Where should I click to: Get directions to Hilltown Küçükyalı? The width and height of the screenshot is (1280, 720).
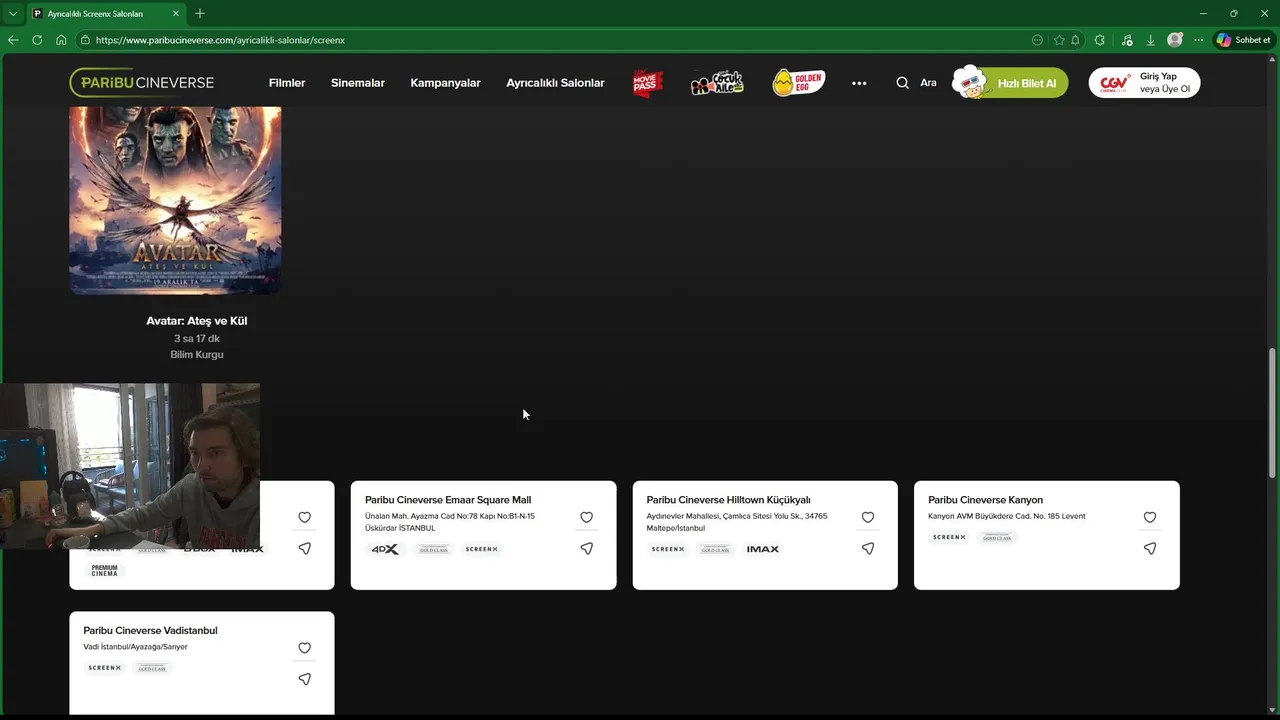click(868, 548)
